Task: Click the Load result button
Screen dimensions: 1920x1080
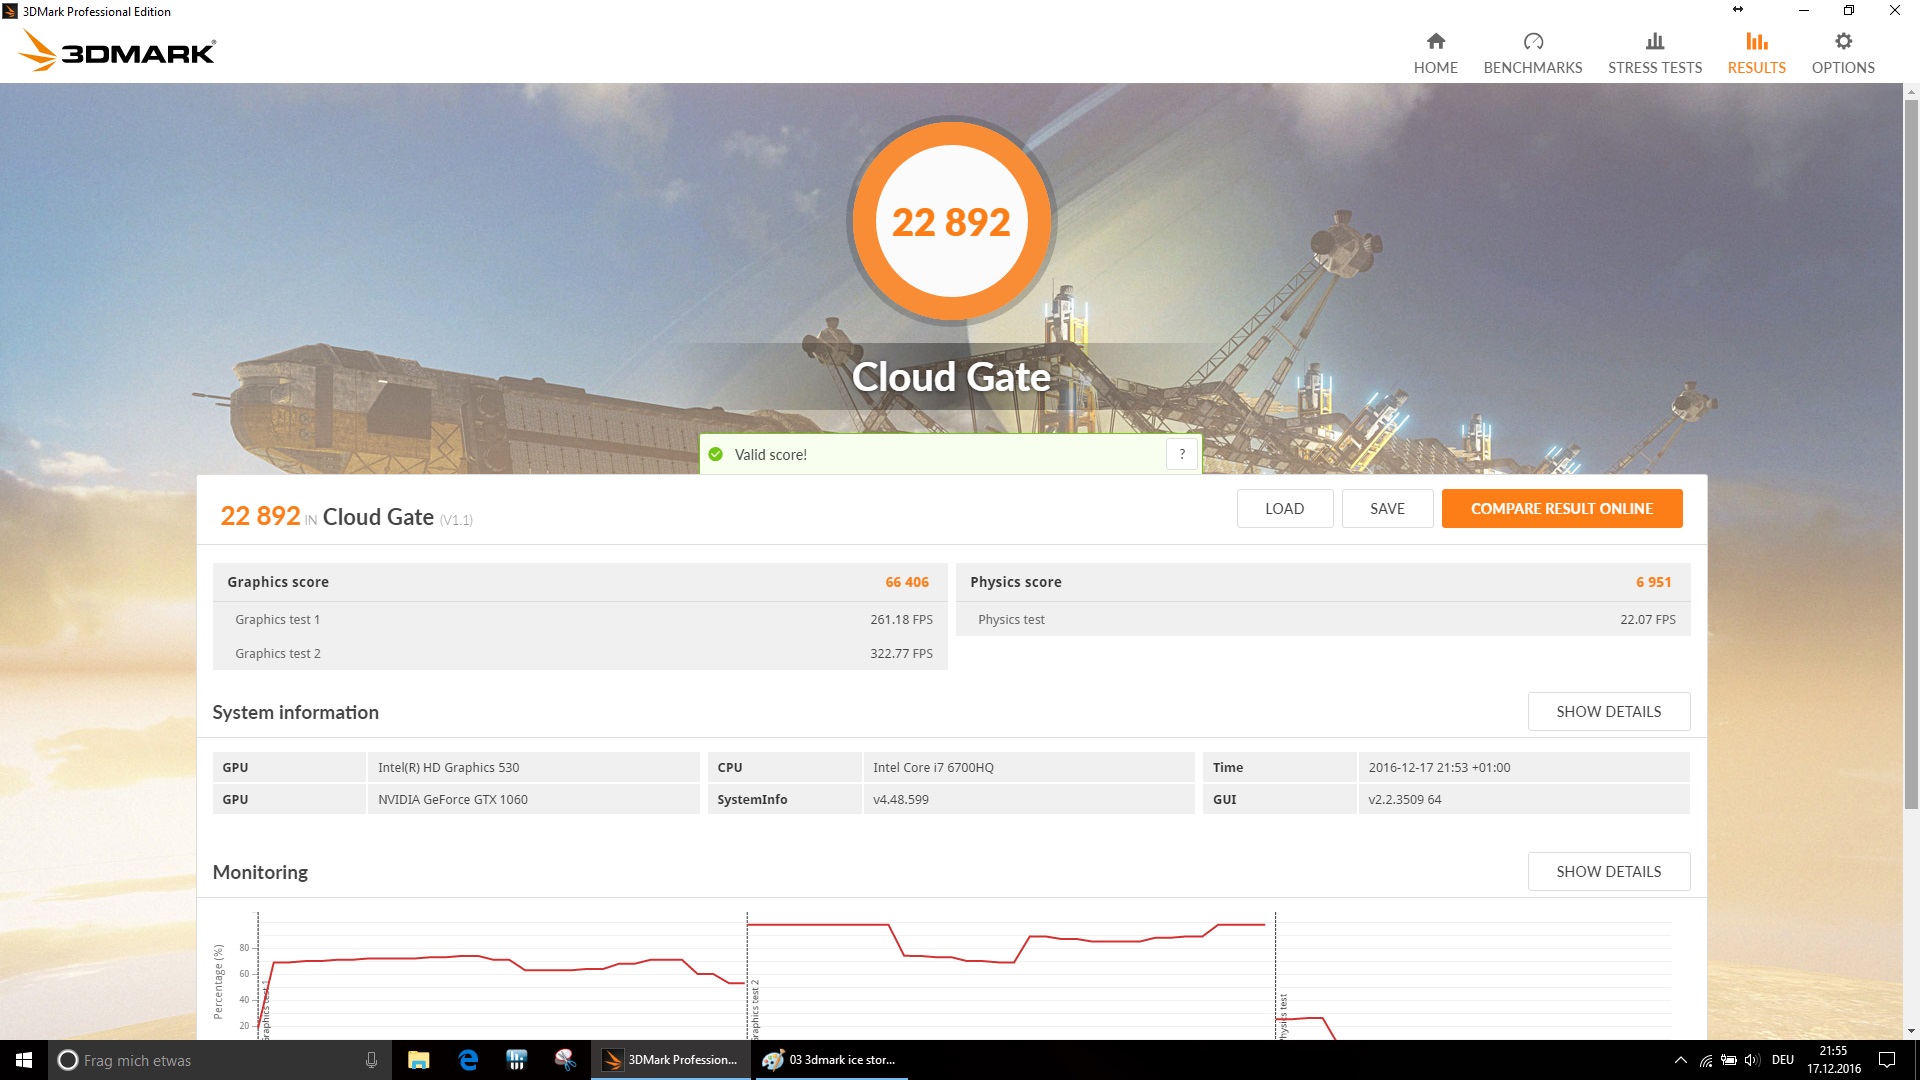Action: [1284, 509]
